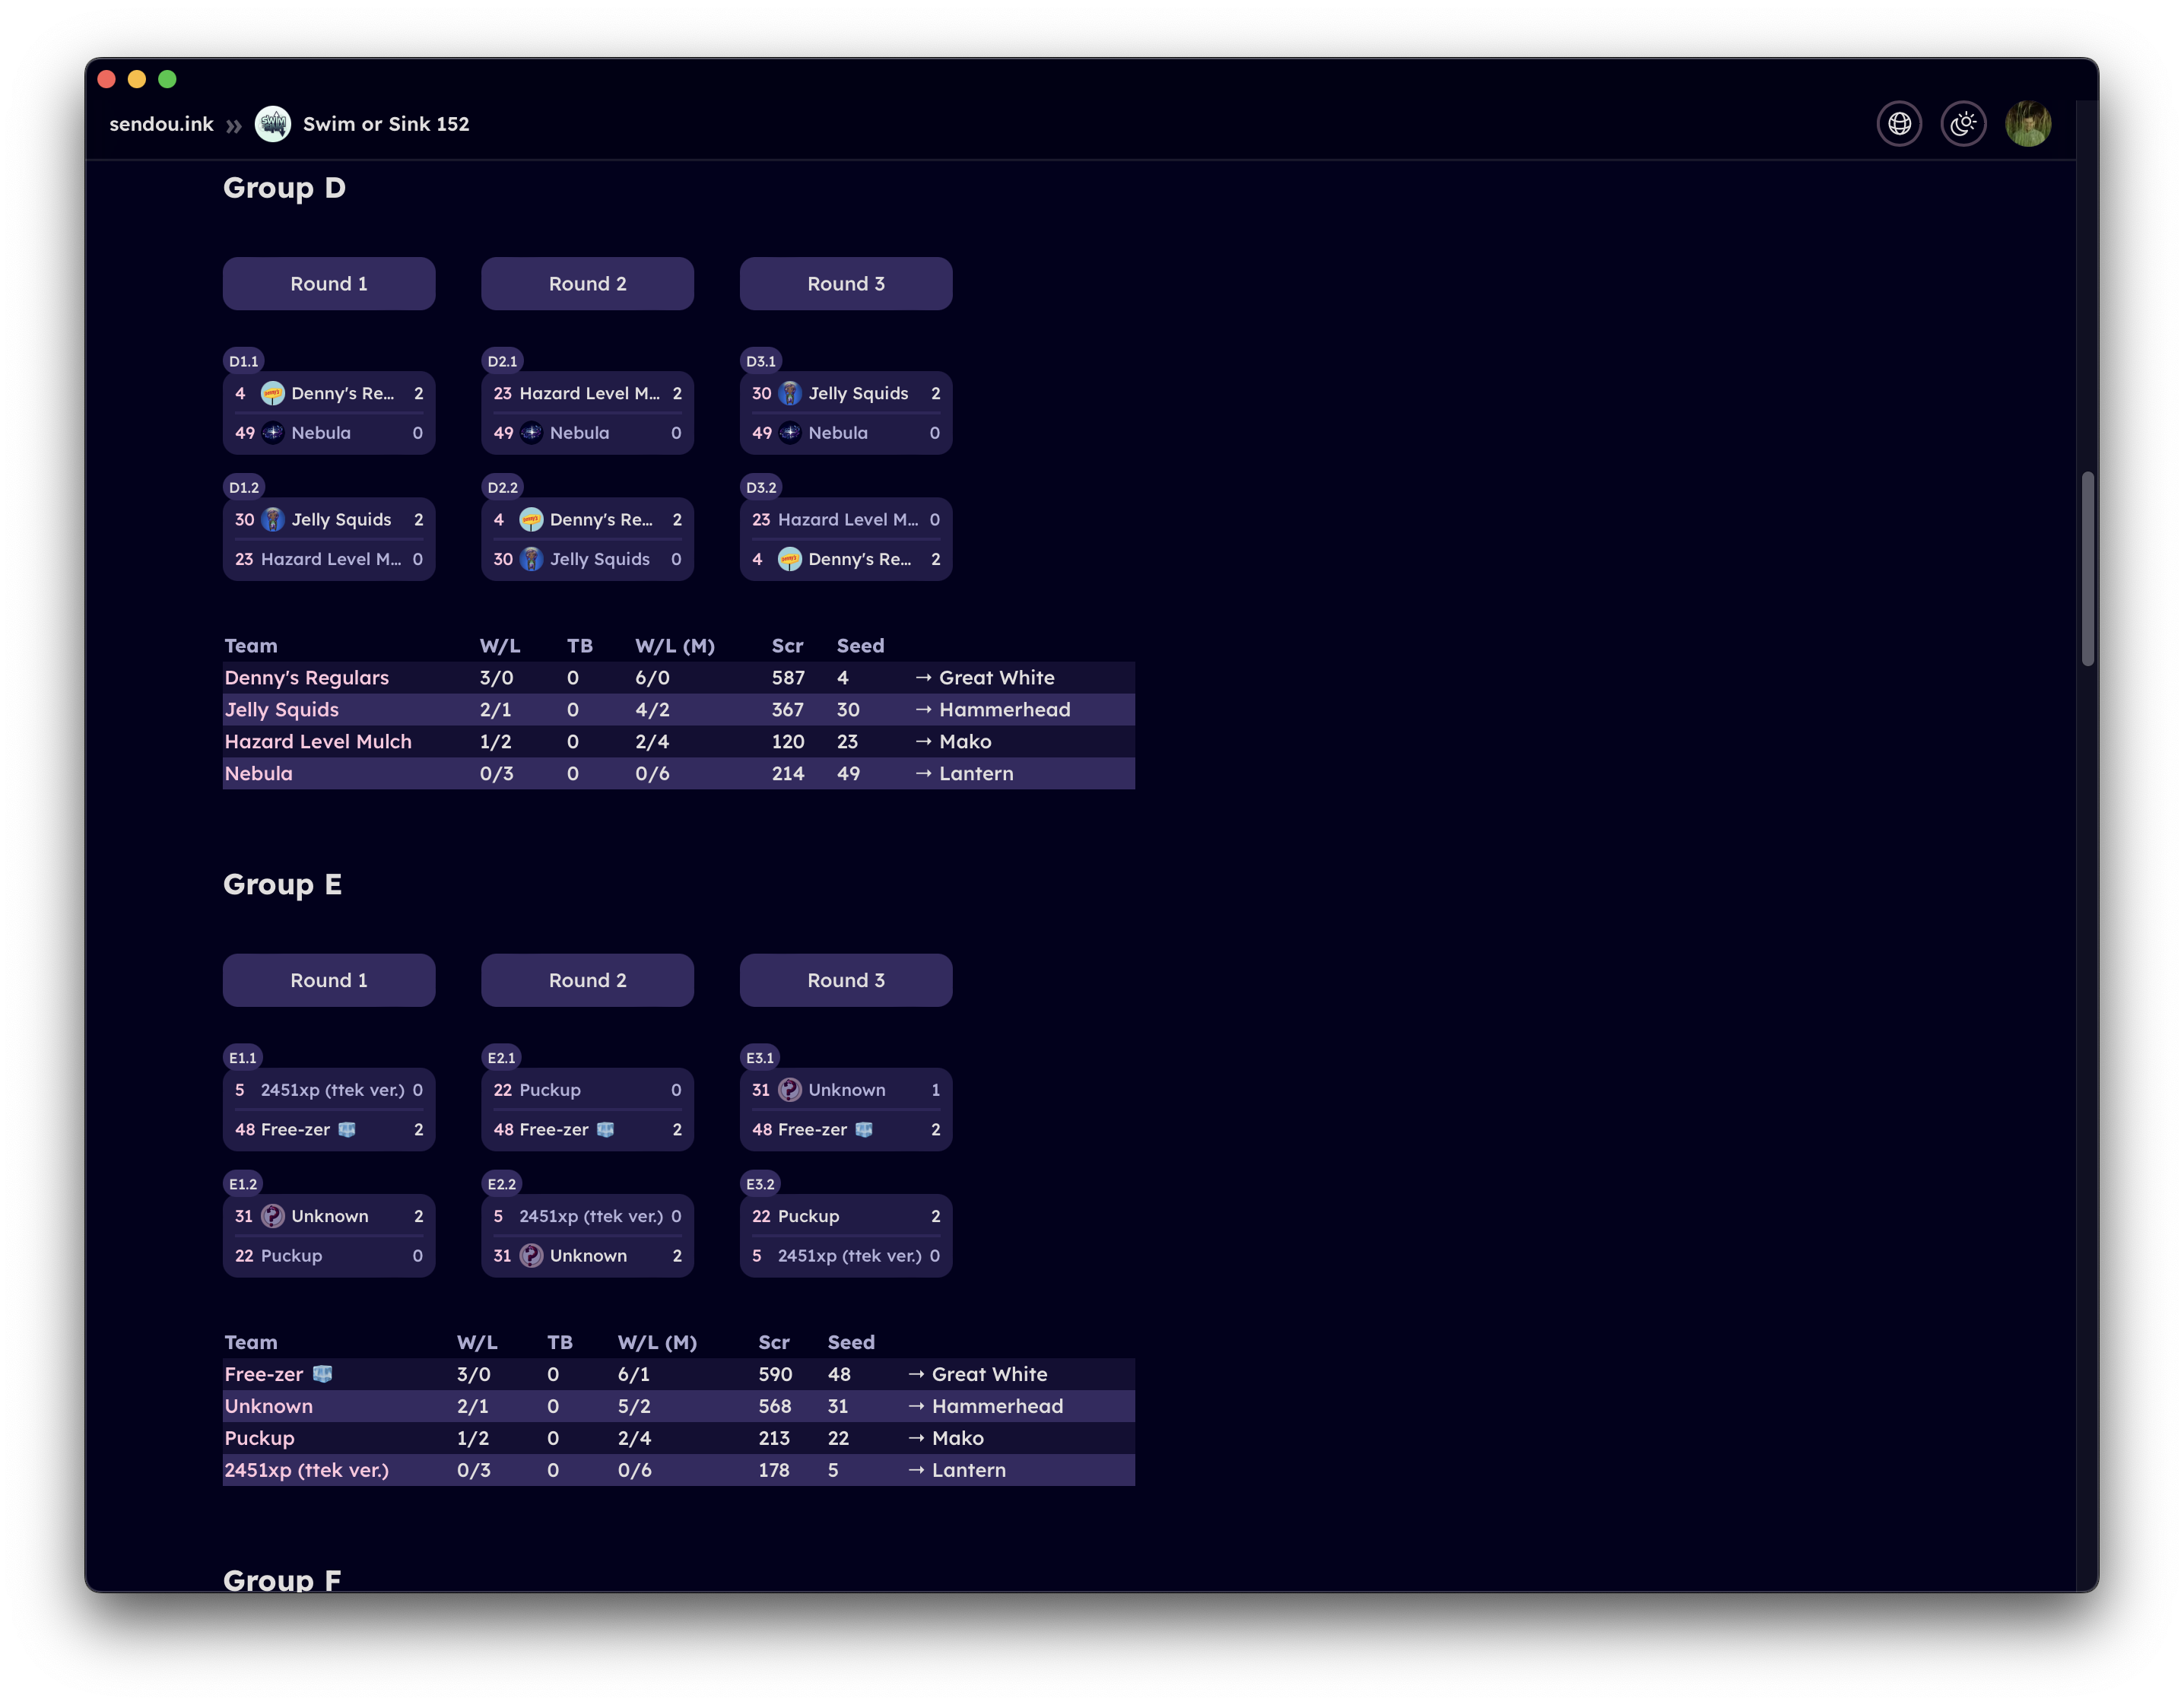This screenshot has width=2184, height=1705.
Task: Click Denny's Regulars logo in match D1.1
Action: coord(273,393)
